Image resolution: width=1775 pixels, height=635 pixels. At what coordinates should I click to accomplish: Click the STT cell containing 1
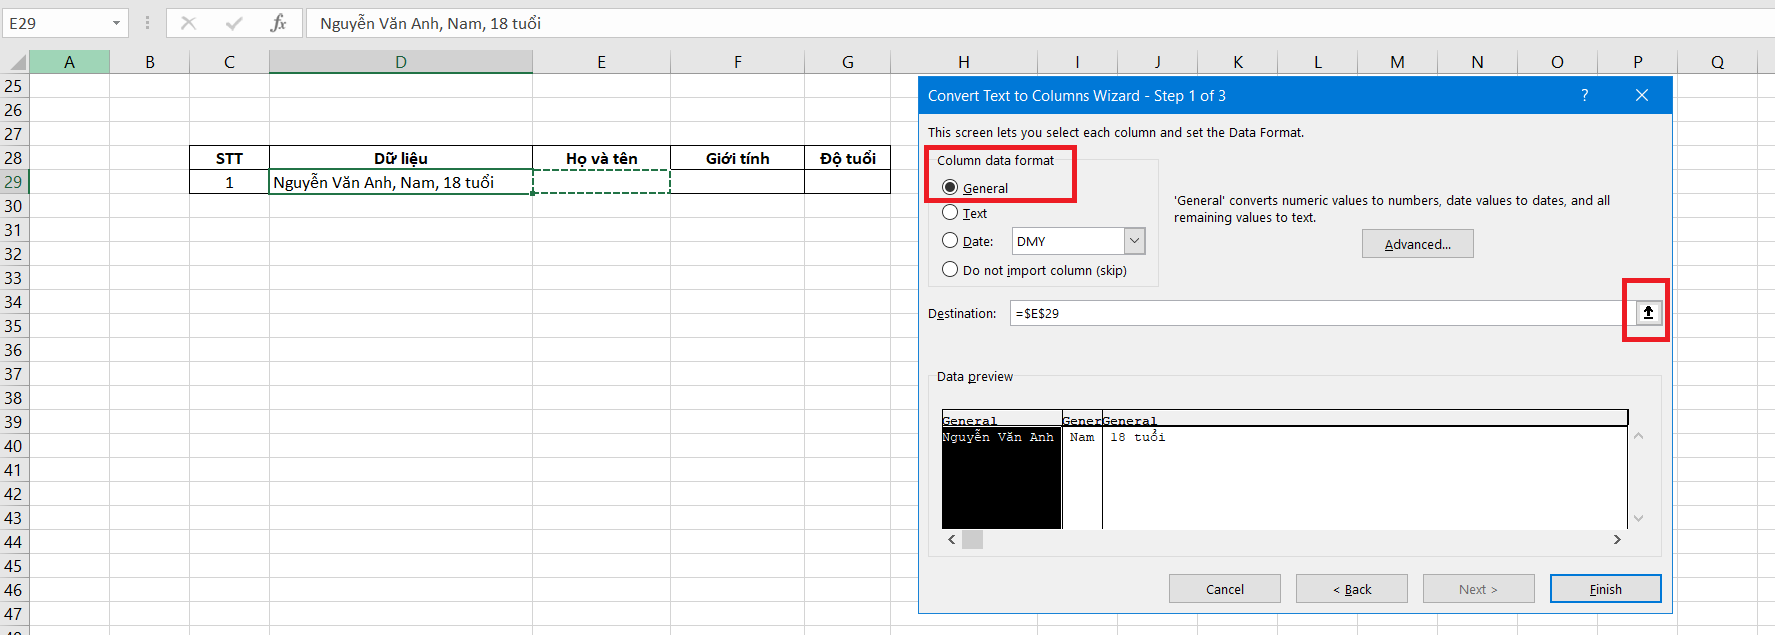(x=229, y=182)
